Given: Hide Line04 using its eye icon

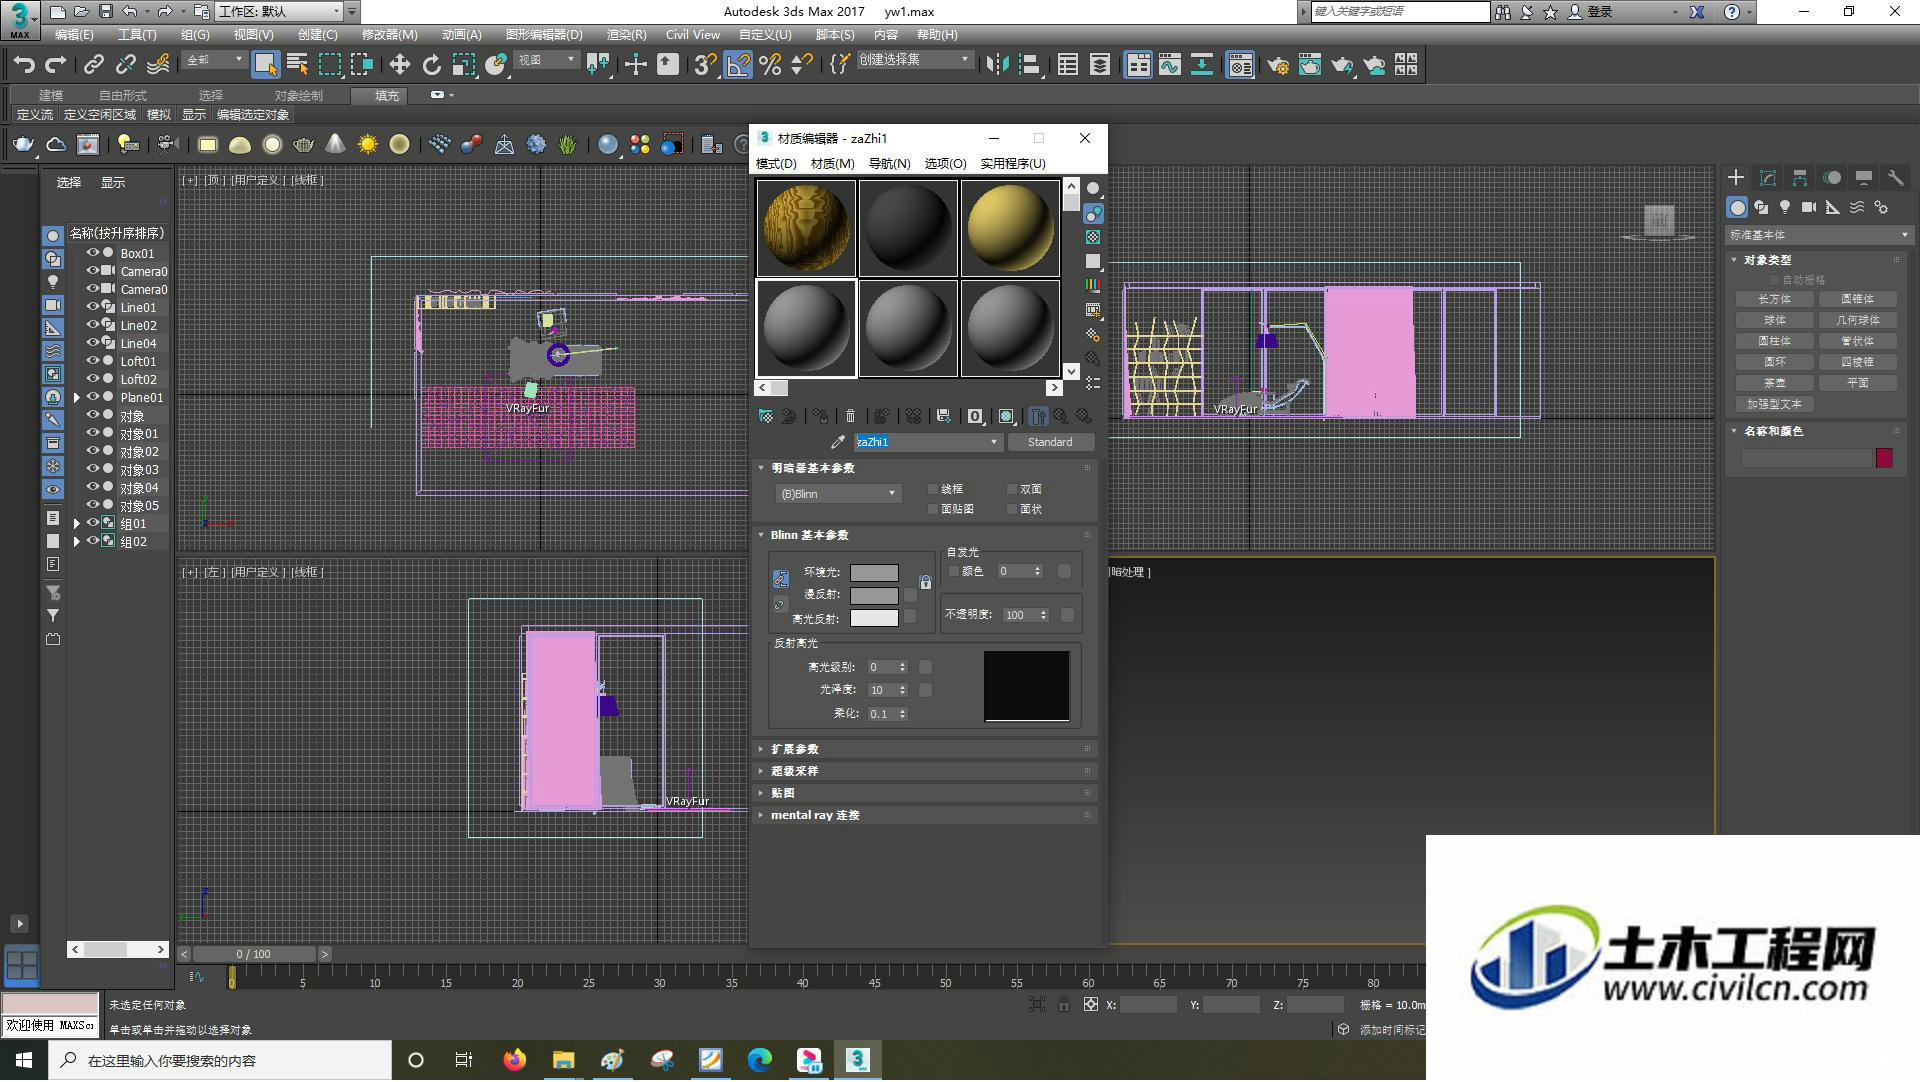Looking at the screenshot, I should [93, 343].
